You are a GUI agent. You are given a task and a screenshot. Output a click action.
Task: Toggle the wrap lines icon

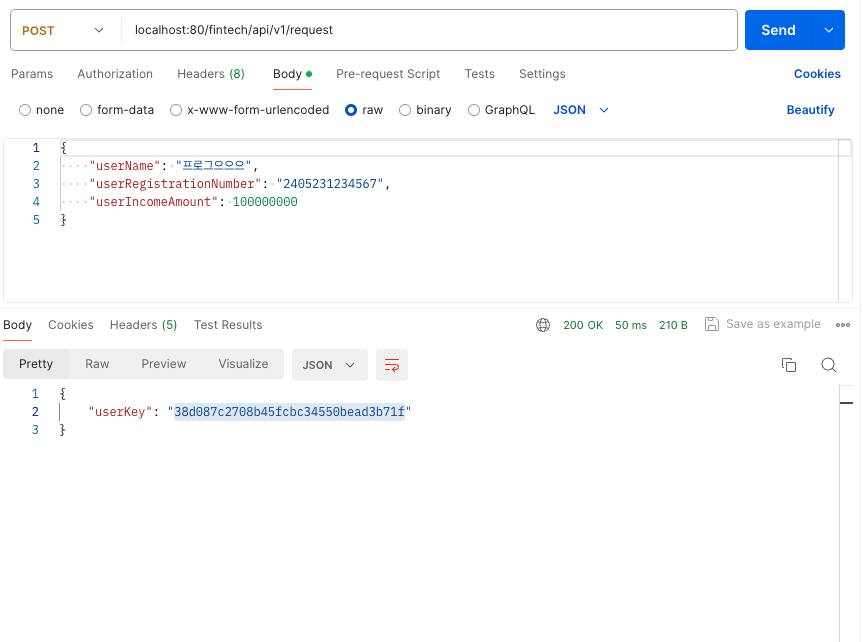[392, 365]
